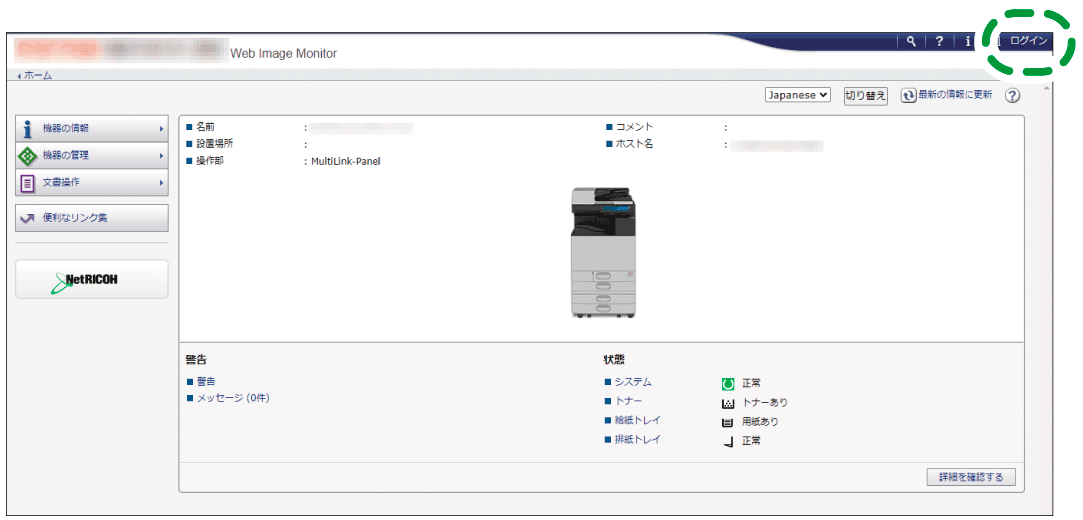This screenshot has height=520, width=1083.
Task: Click the search magnifier icon in header
Action: click(x=911, y=41)
